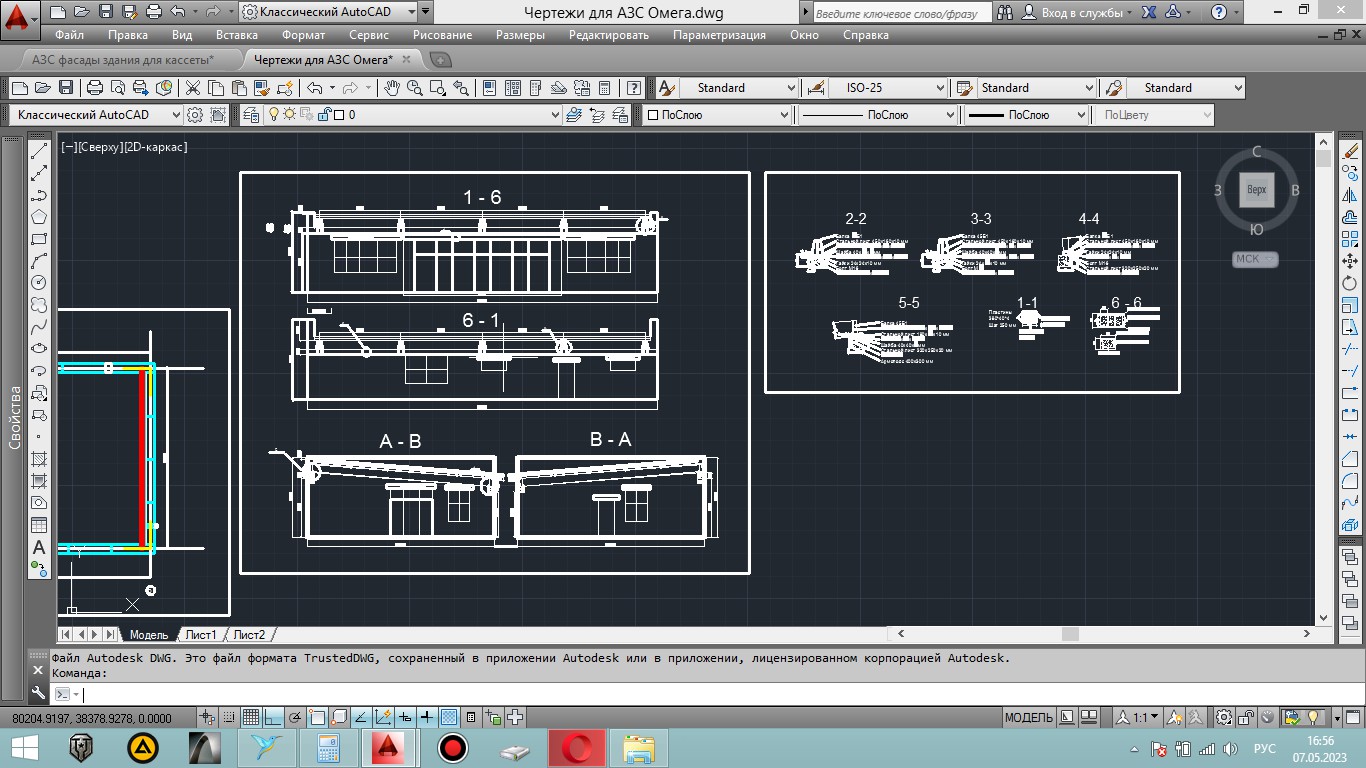Select the Erase tool in Modify toolbar
Viewport: 1366px width, 768px height.
pos(1350,151)
